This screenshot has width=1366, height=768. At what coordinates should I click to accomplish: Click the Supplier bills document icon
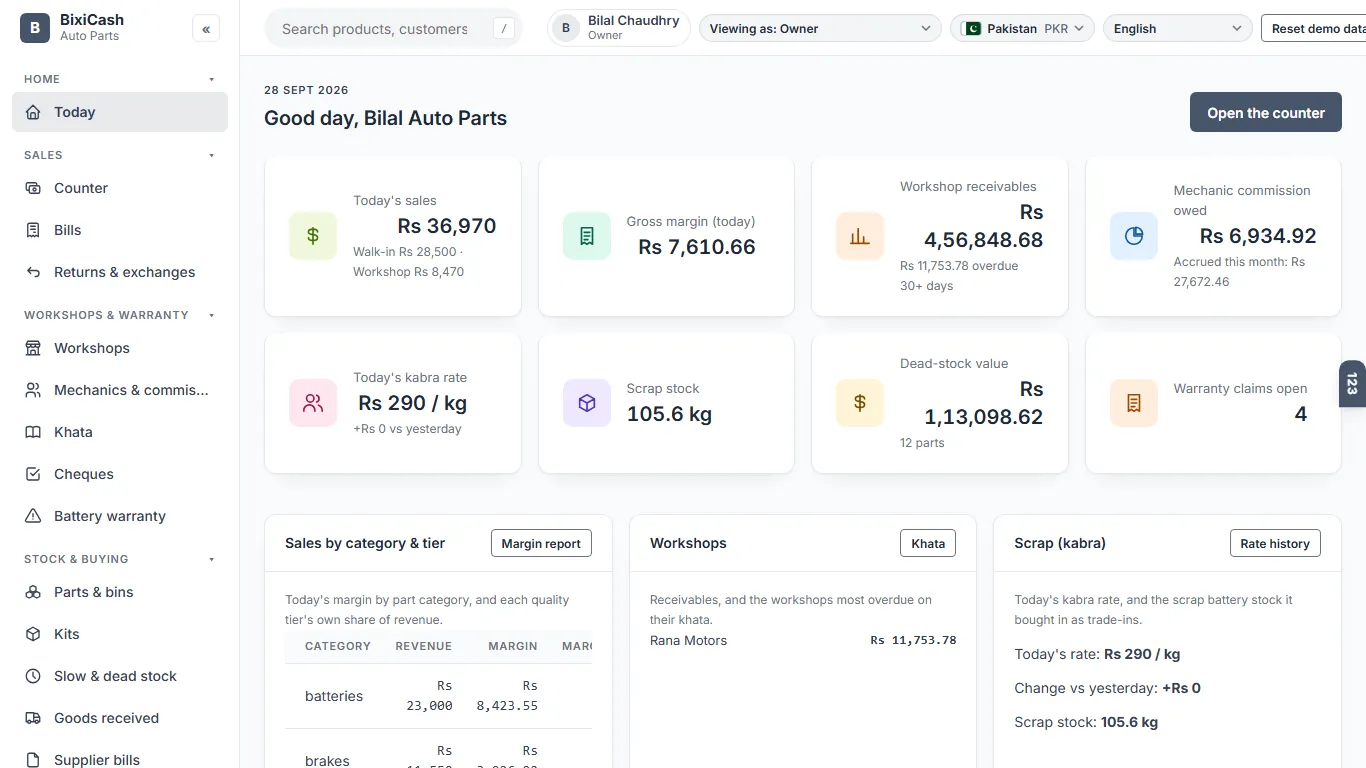(33, 760)
